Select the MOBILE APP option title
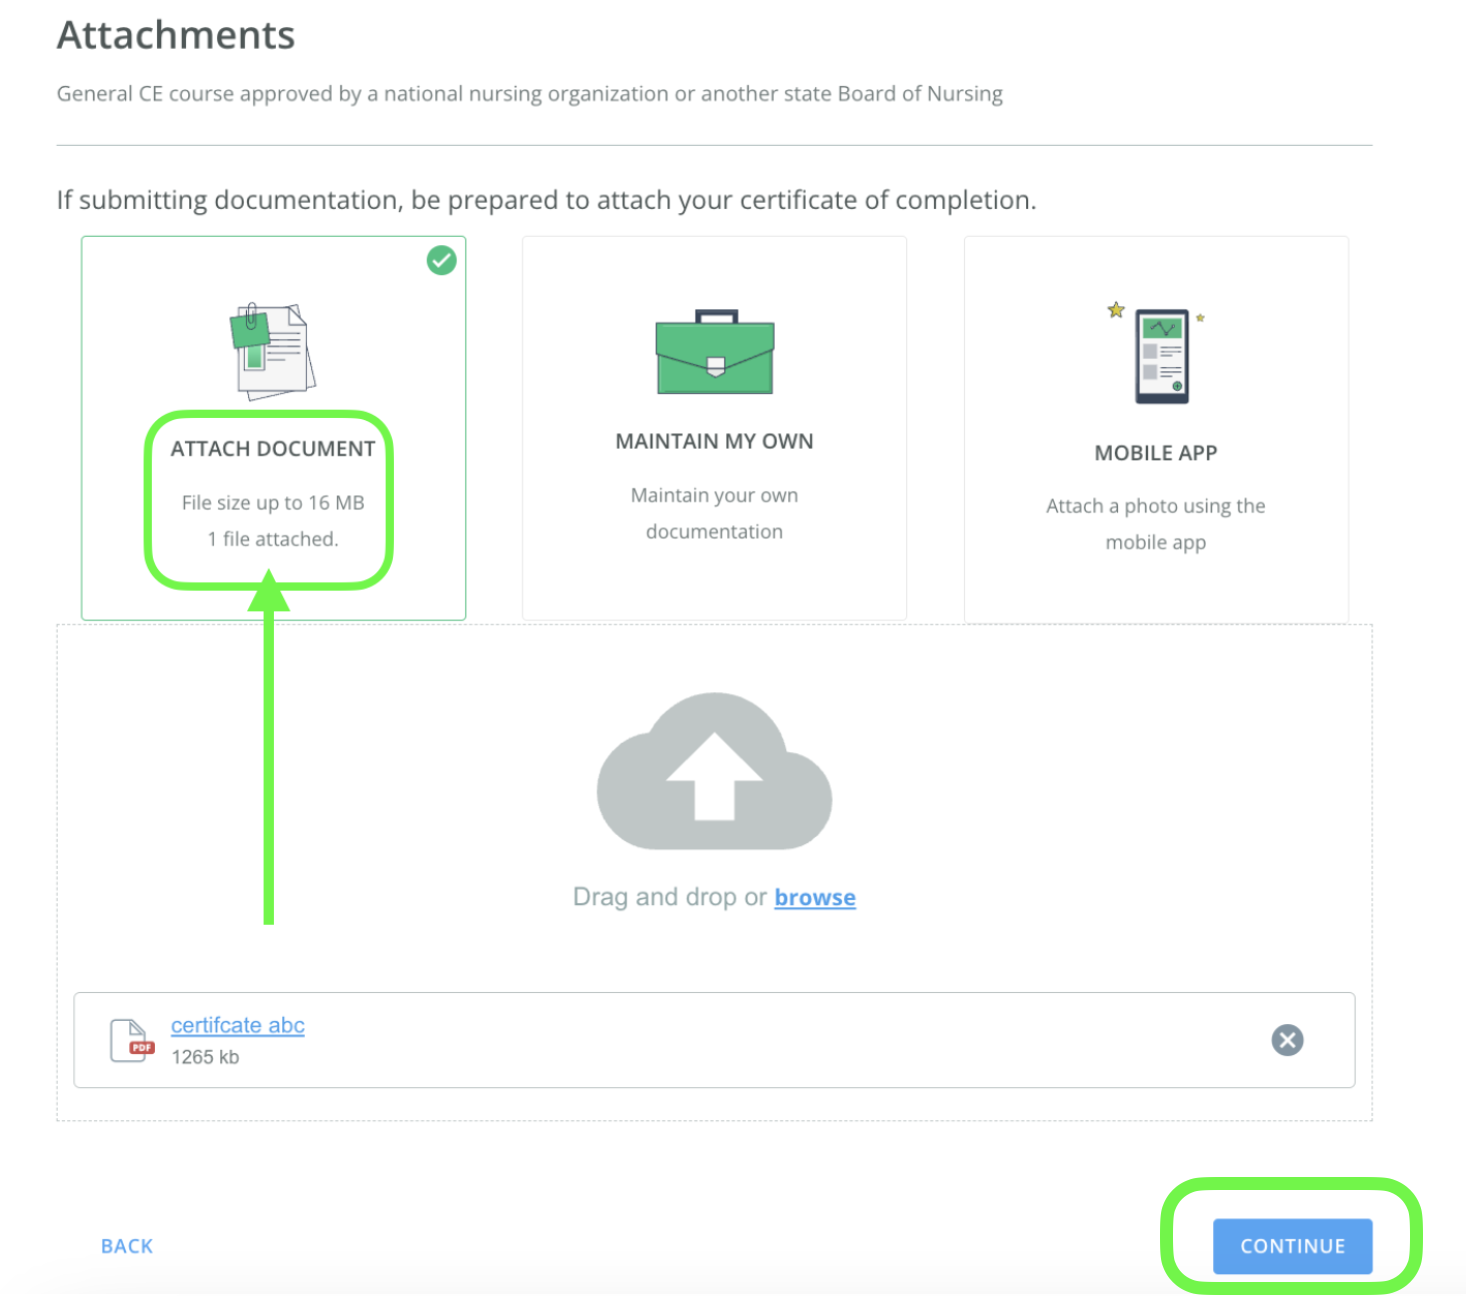 point(1155,453)
